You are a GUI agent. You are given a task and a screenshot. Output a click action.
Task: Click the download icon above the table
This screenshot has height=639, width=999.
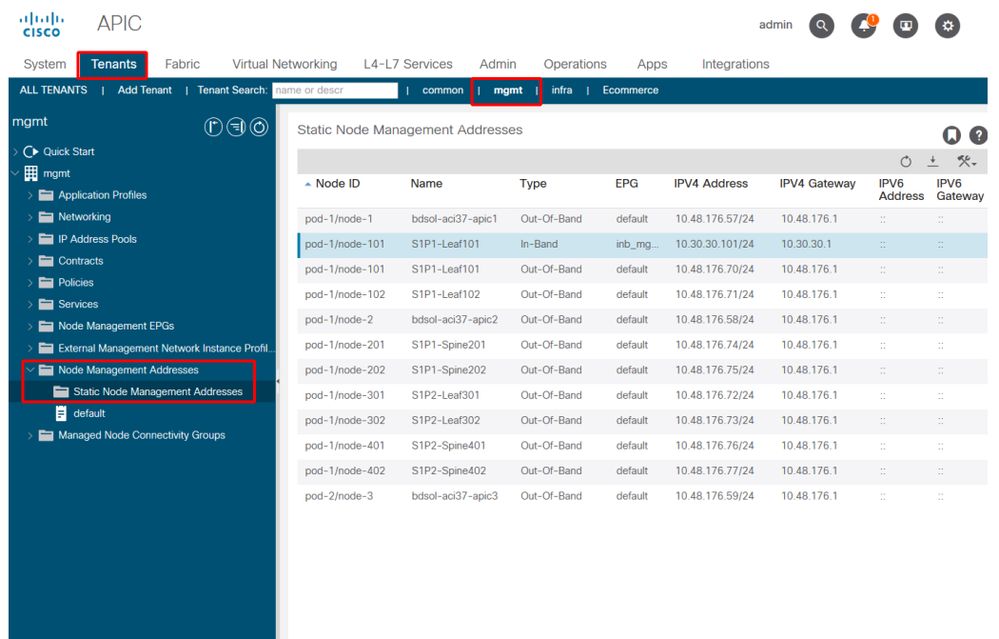pos(933,161)
